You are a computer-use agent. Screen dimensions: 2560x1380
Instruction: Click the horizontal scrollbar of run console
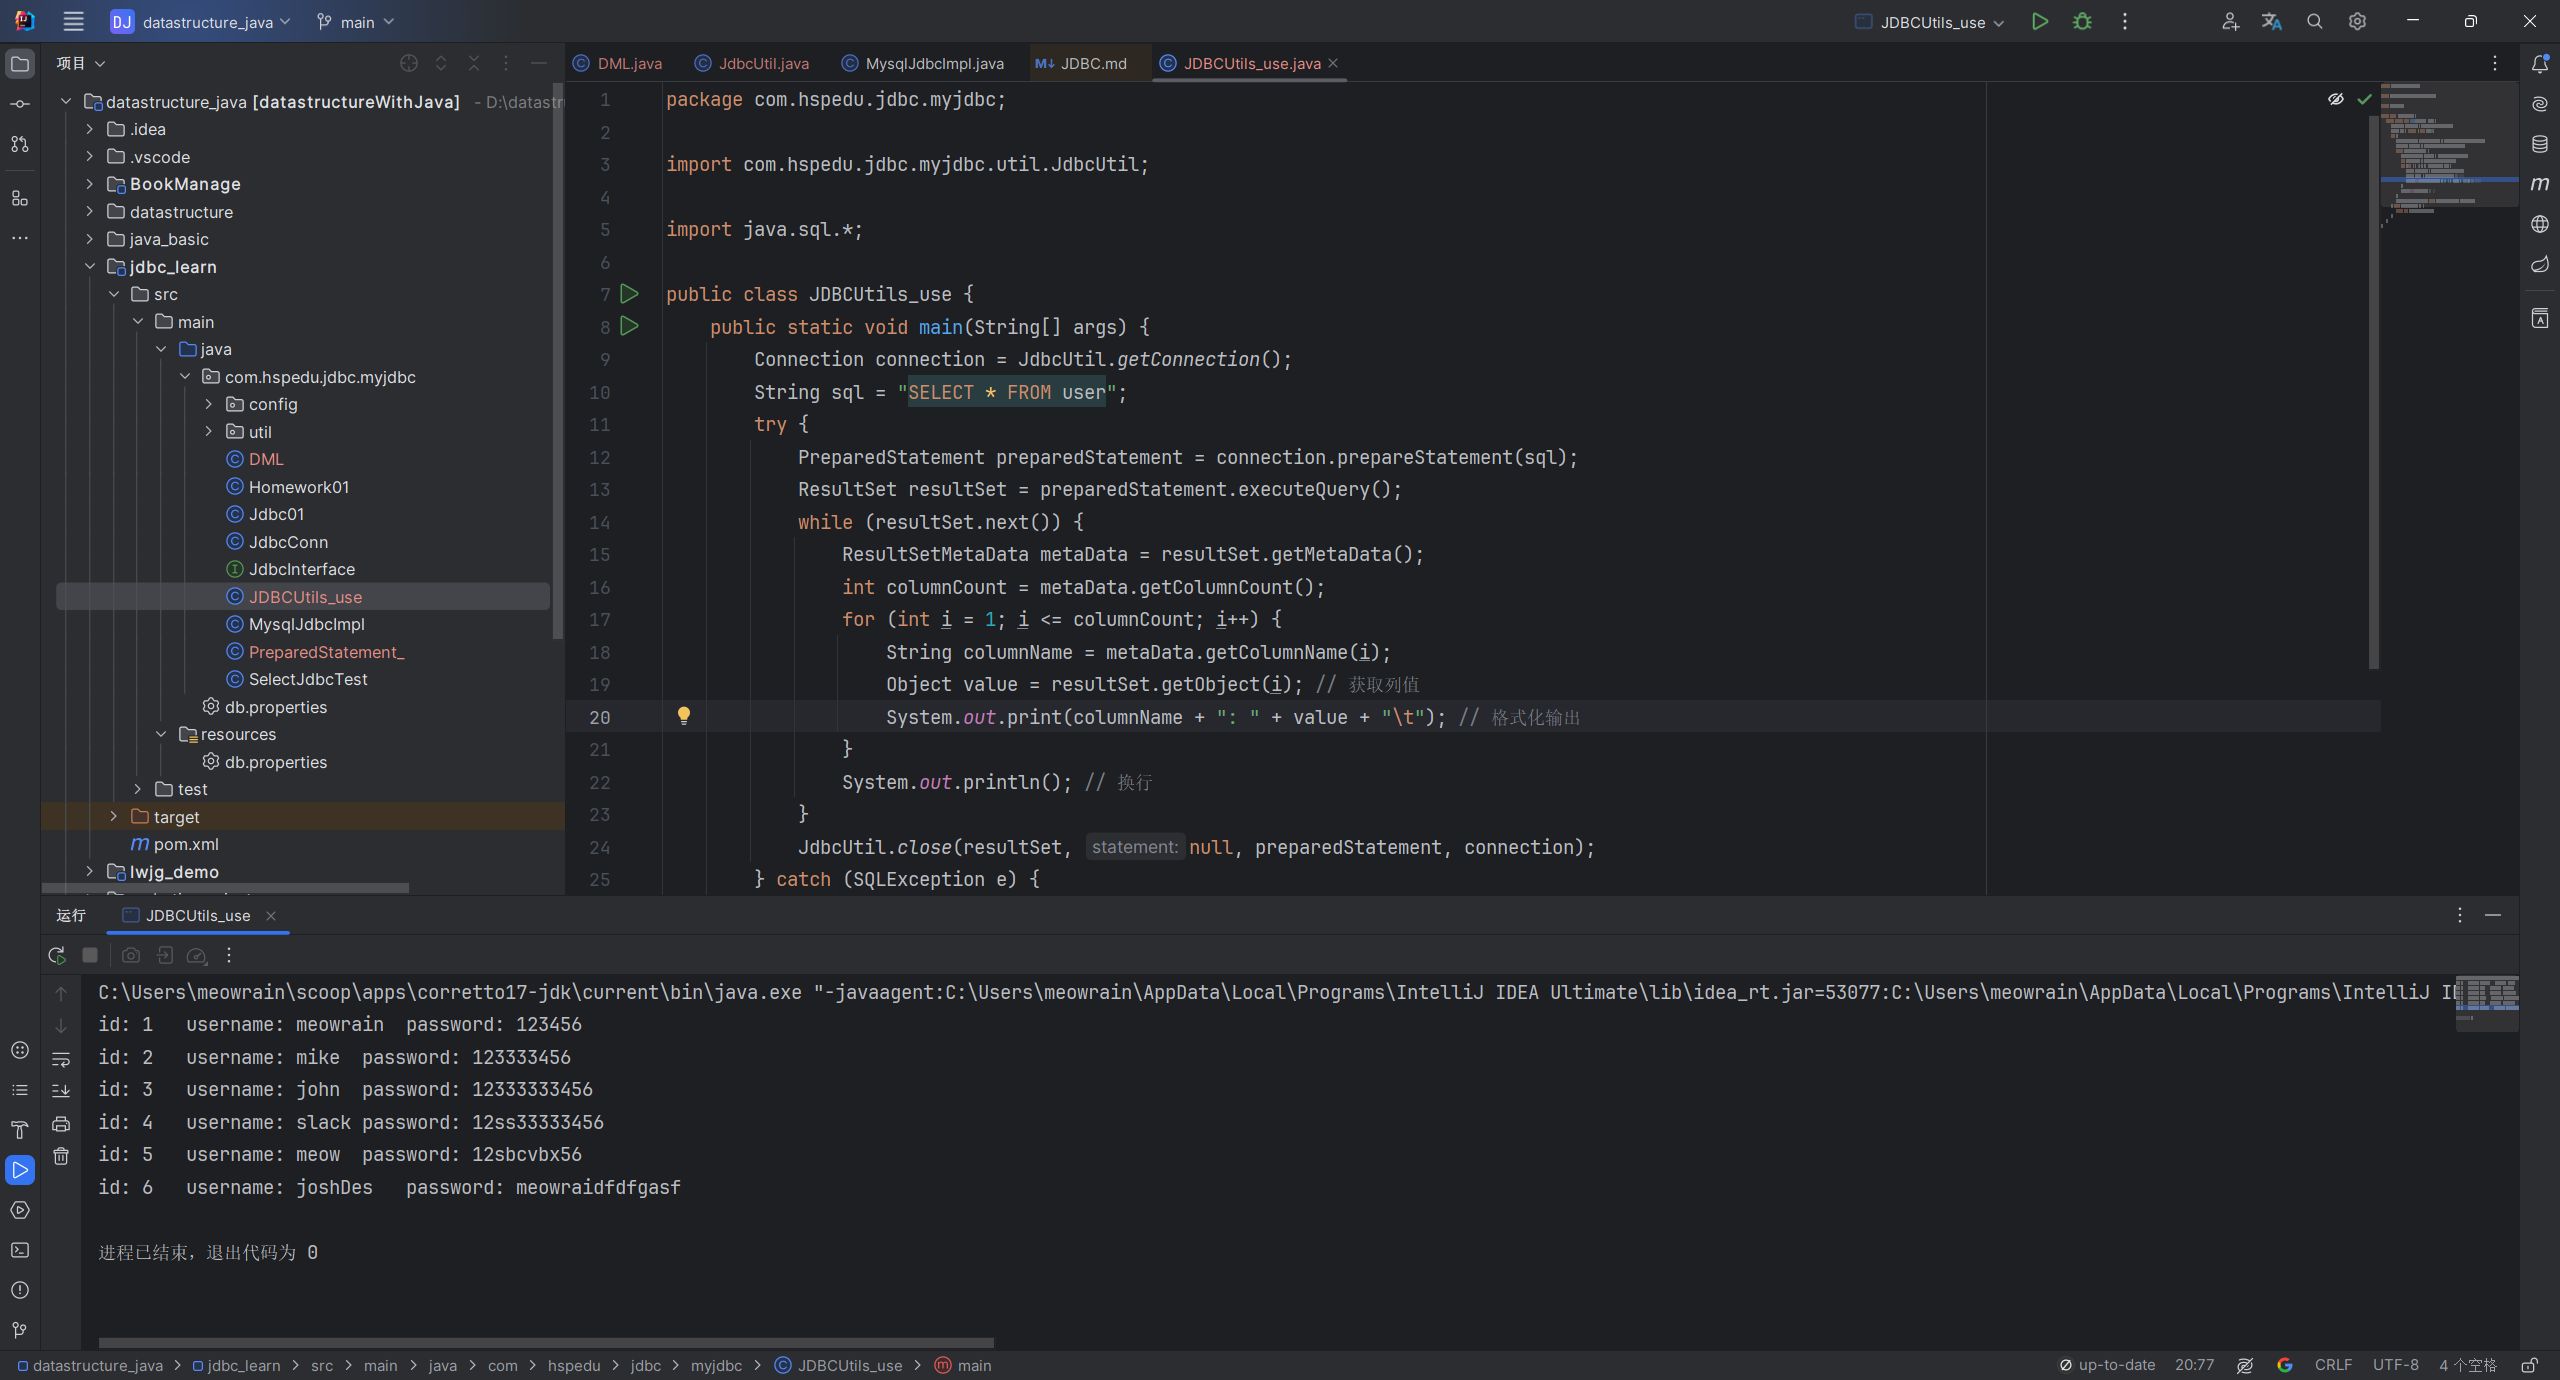[x=546, y=1343]
